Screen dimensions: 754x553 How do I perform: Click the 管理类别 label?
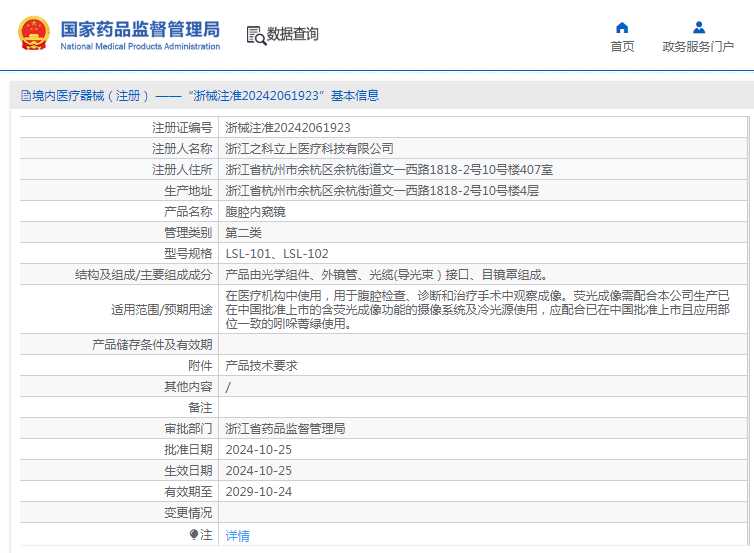point(188,233)
